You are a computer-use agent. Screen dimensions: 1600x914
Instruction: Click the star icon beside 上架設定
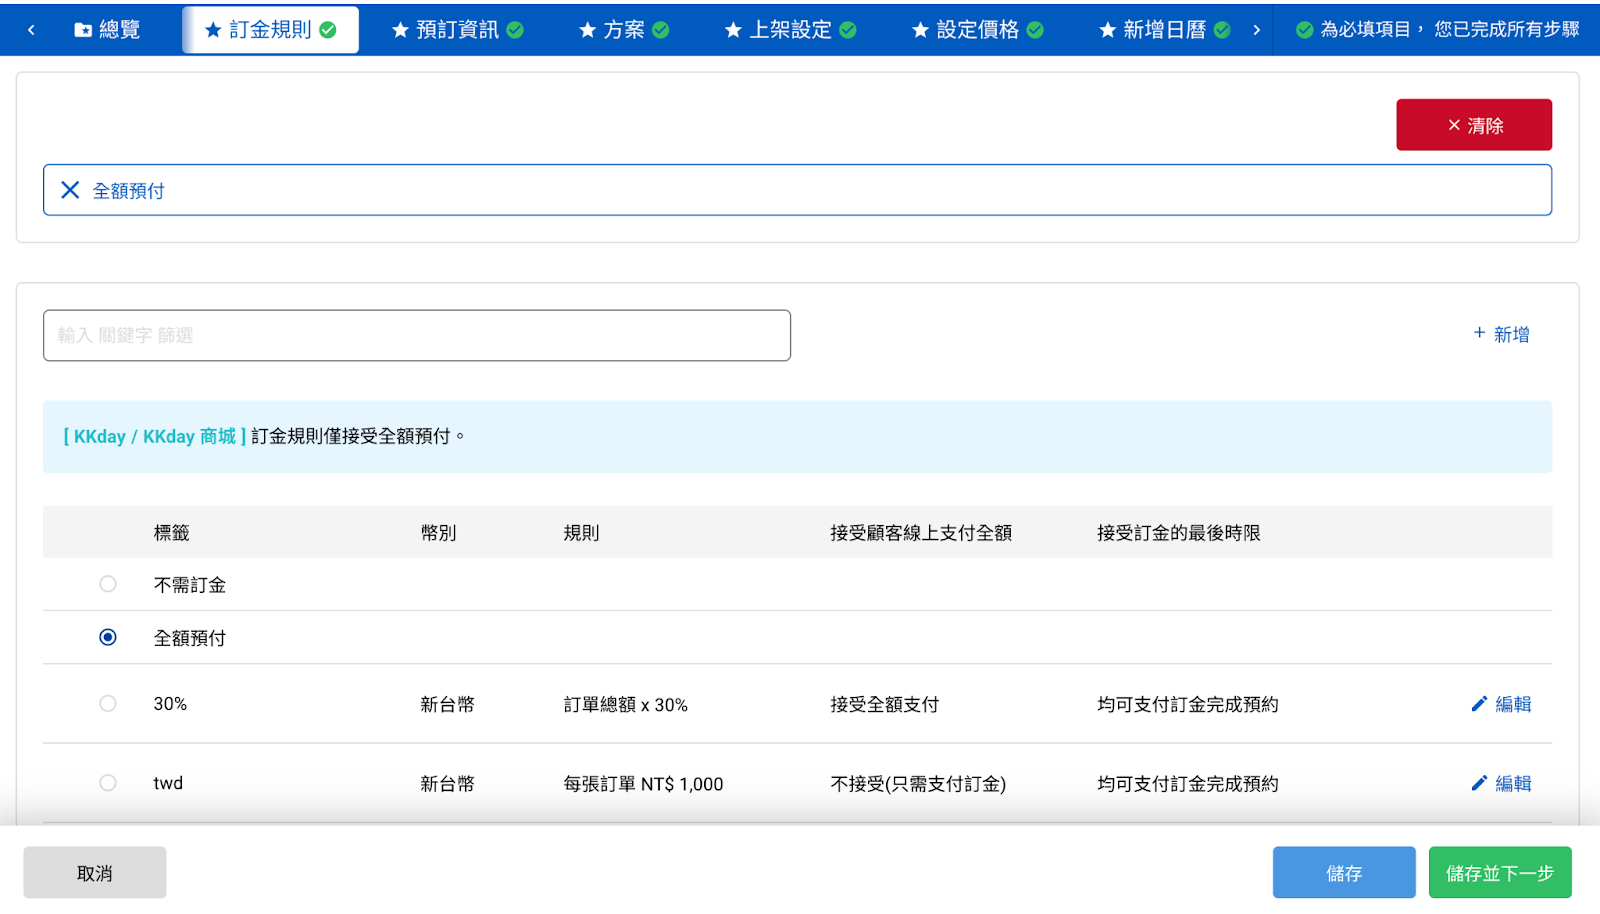pos(733,30)
